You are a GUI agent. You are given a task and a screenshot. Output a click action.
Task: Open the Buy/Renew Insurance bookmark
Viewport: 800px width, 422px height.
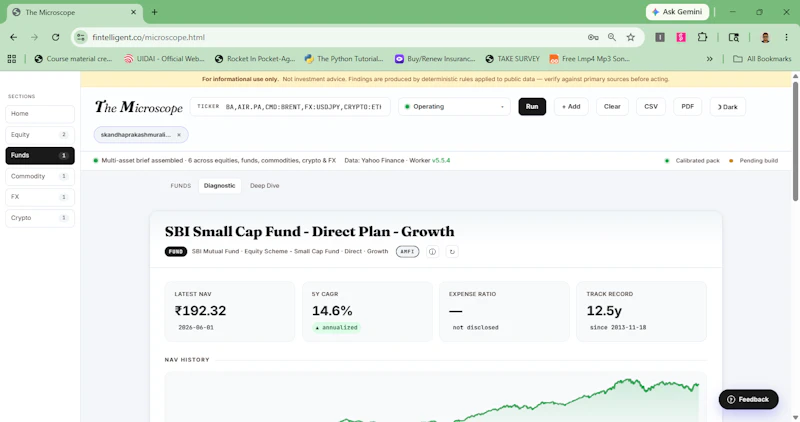pyautogui.click(x=435, y=59)
